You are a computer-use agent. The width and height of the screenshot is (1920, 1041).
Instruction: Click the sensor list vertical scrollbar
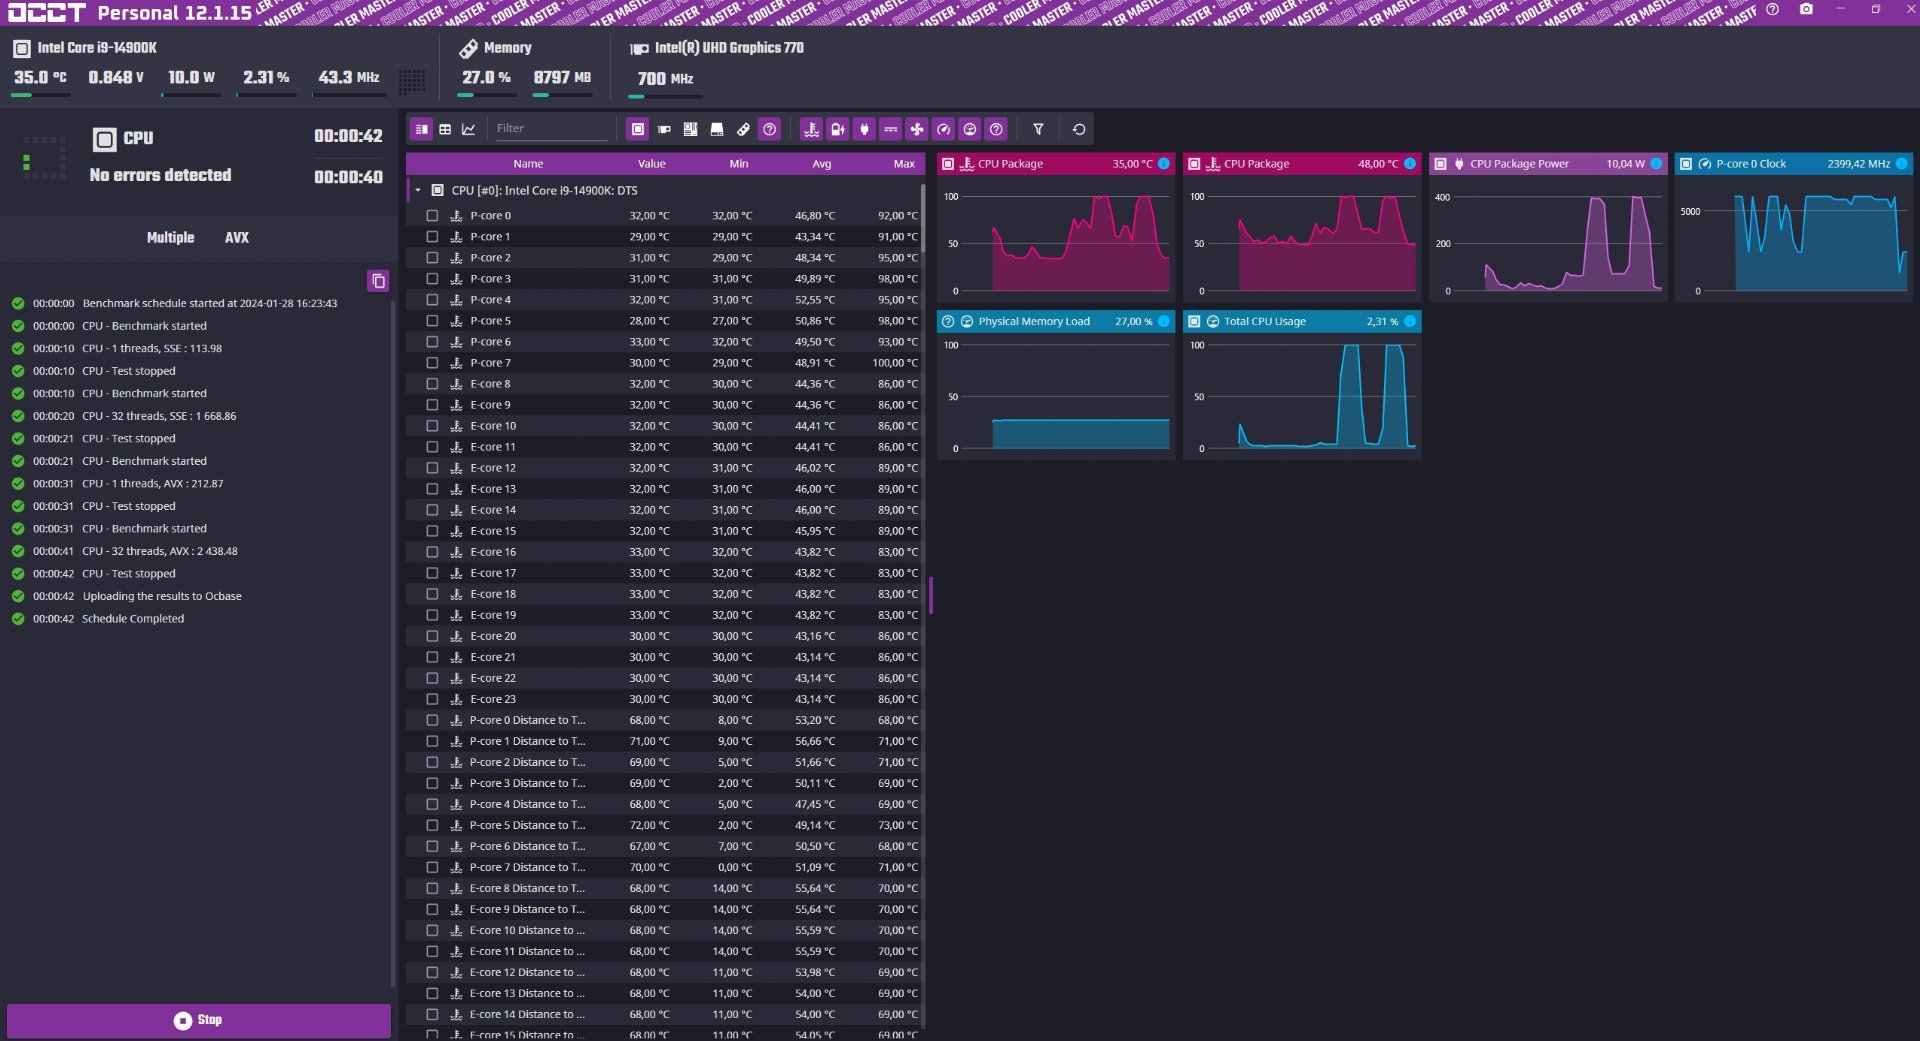click(922, 218)
